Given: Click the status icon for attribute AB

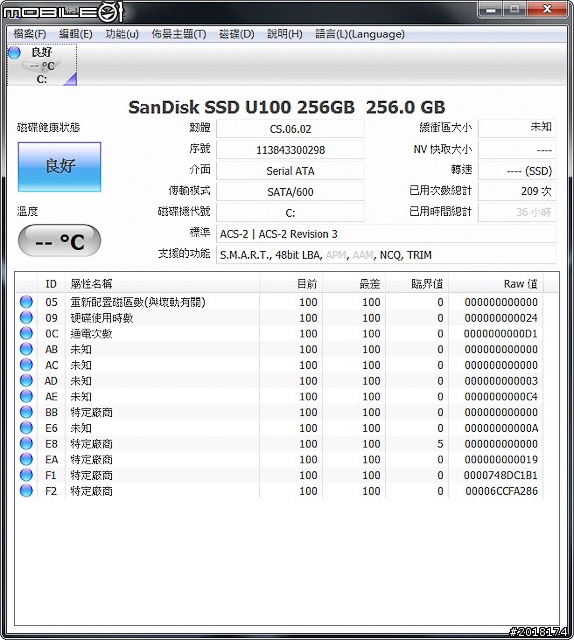Looking at the screenshot, I should (x=26, y=349).
